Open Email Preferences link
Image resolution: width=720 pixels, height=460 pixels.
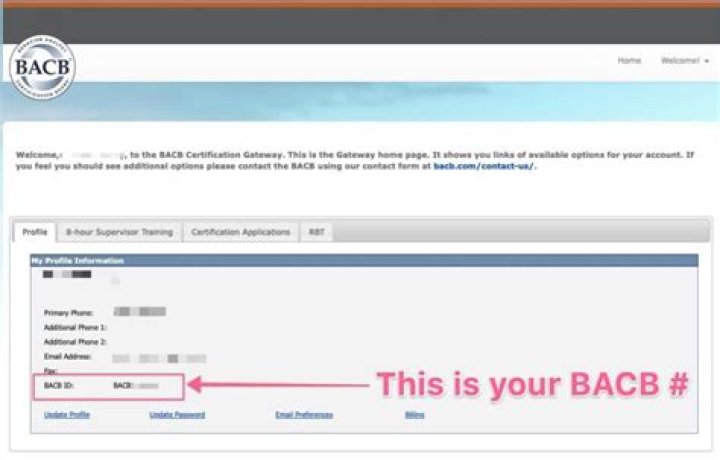[304, 415]
